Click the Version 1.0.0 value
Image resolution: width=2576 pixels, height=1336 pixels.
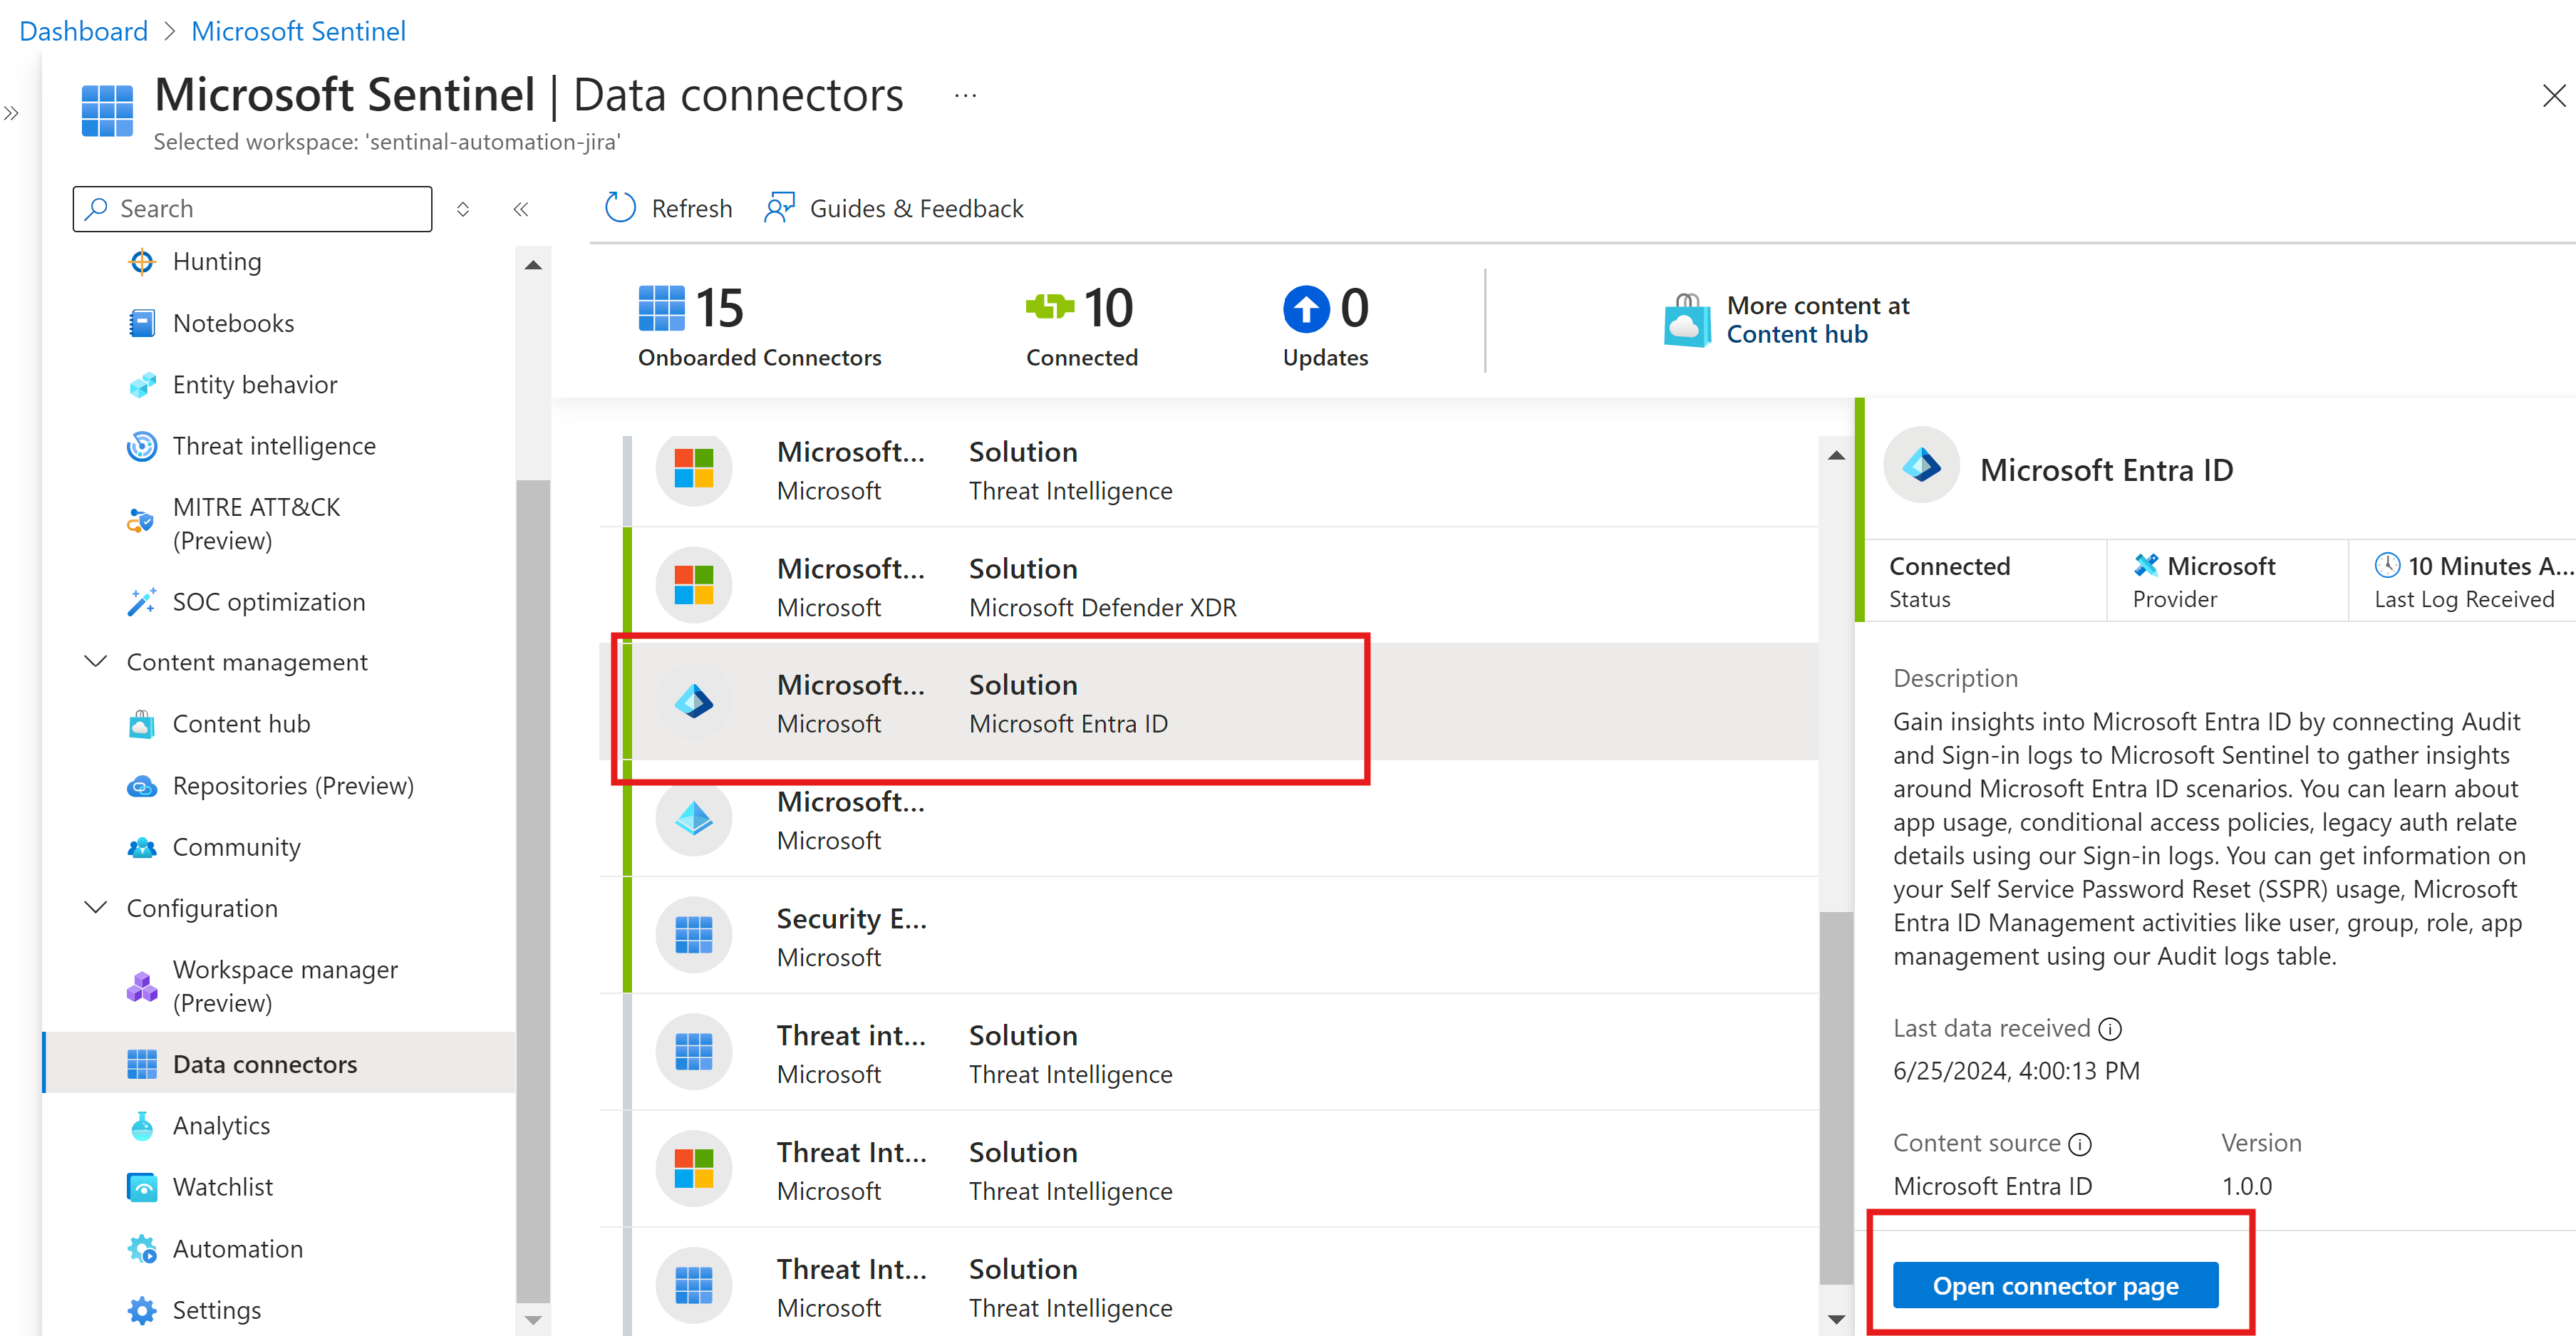[x=2246, y=1187]
